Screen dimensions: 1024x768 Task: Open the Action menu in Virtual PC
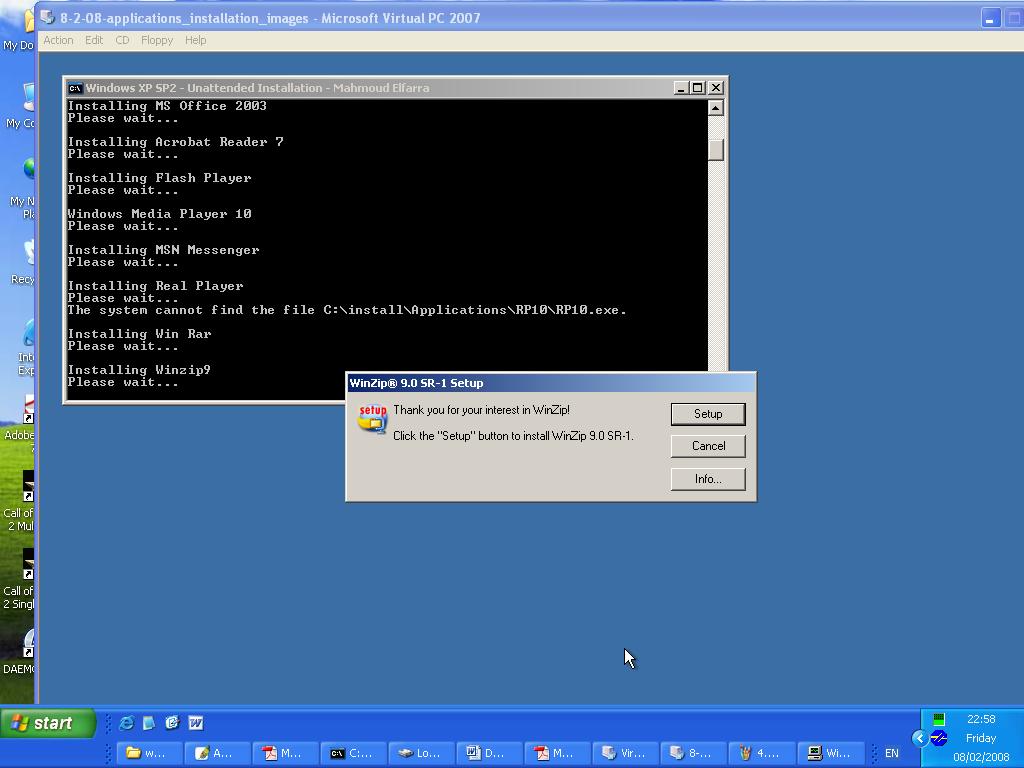[x=58, y=40]
